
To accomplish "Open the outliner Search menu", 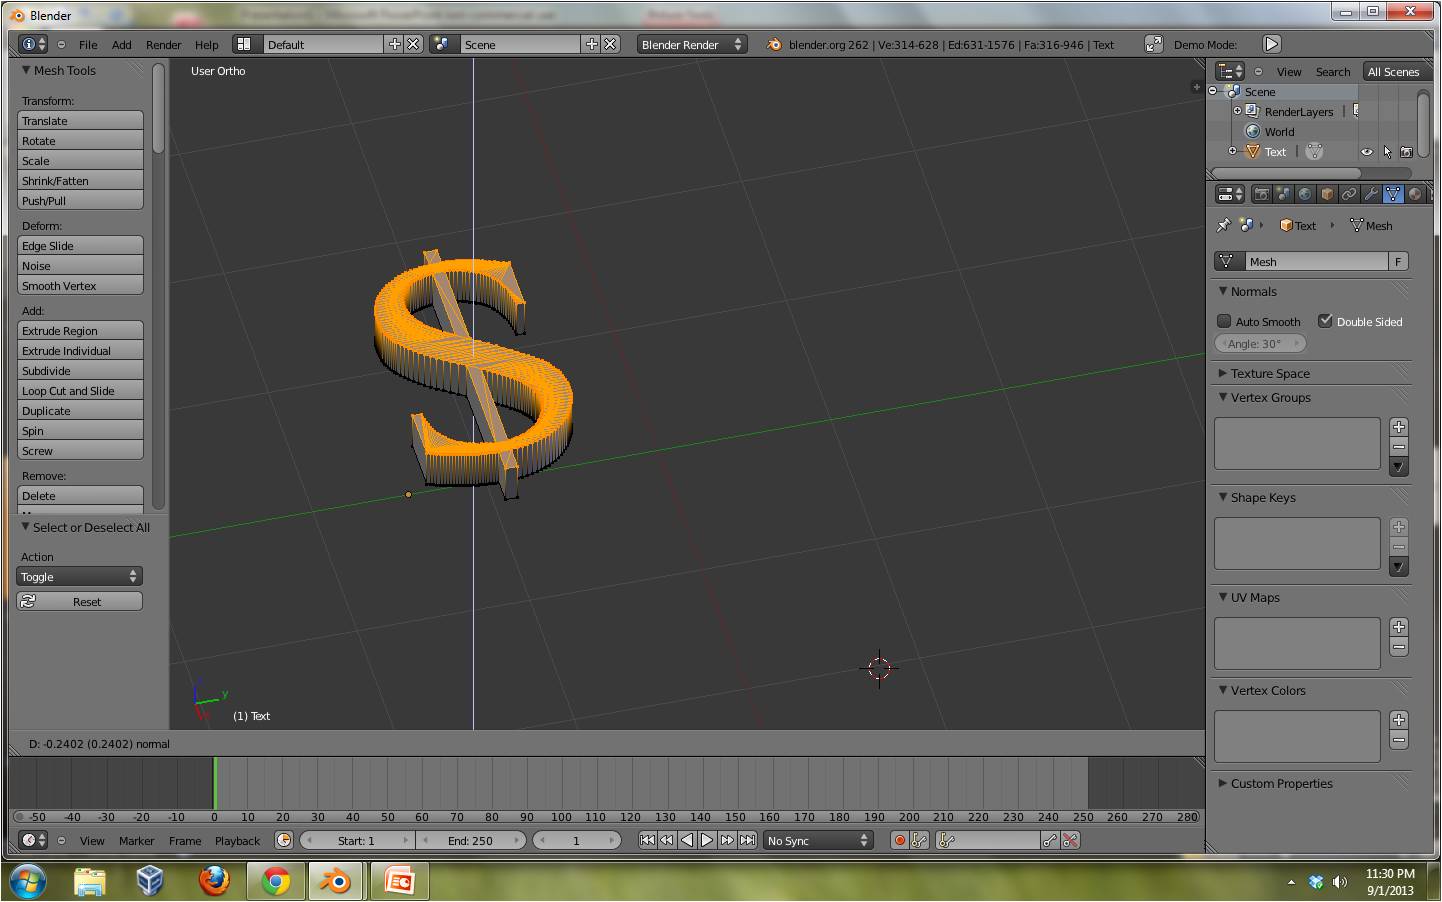I will [1332, 71].
